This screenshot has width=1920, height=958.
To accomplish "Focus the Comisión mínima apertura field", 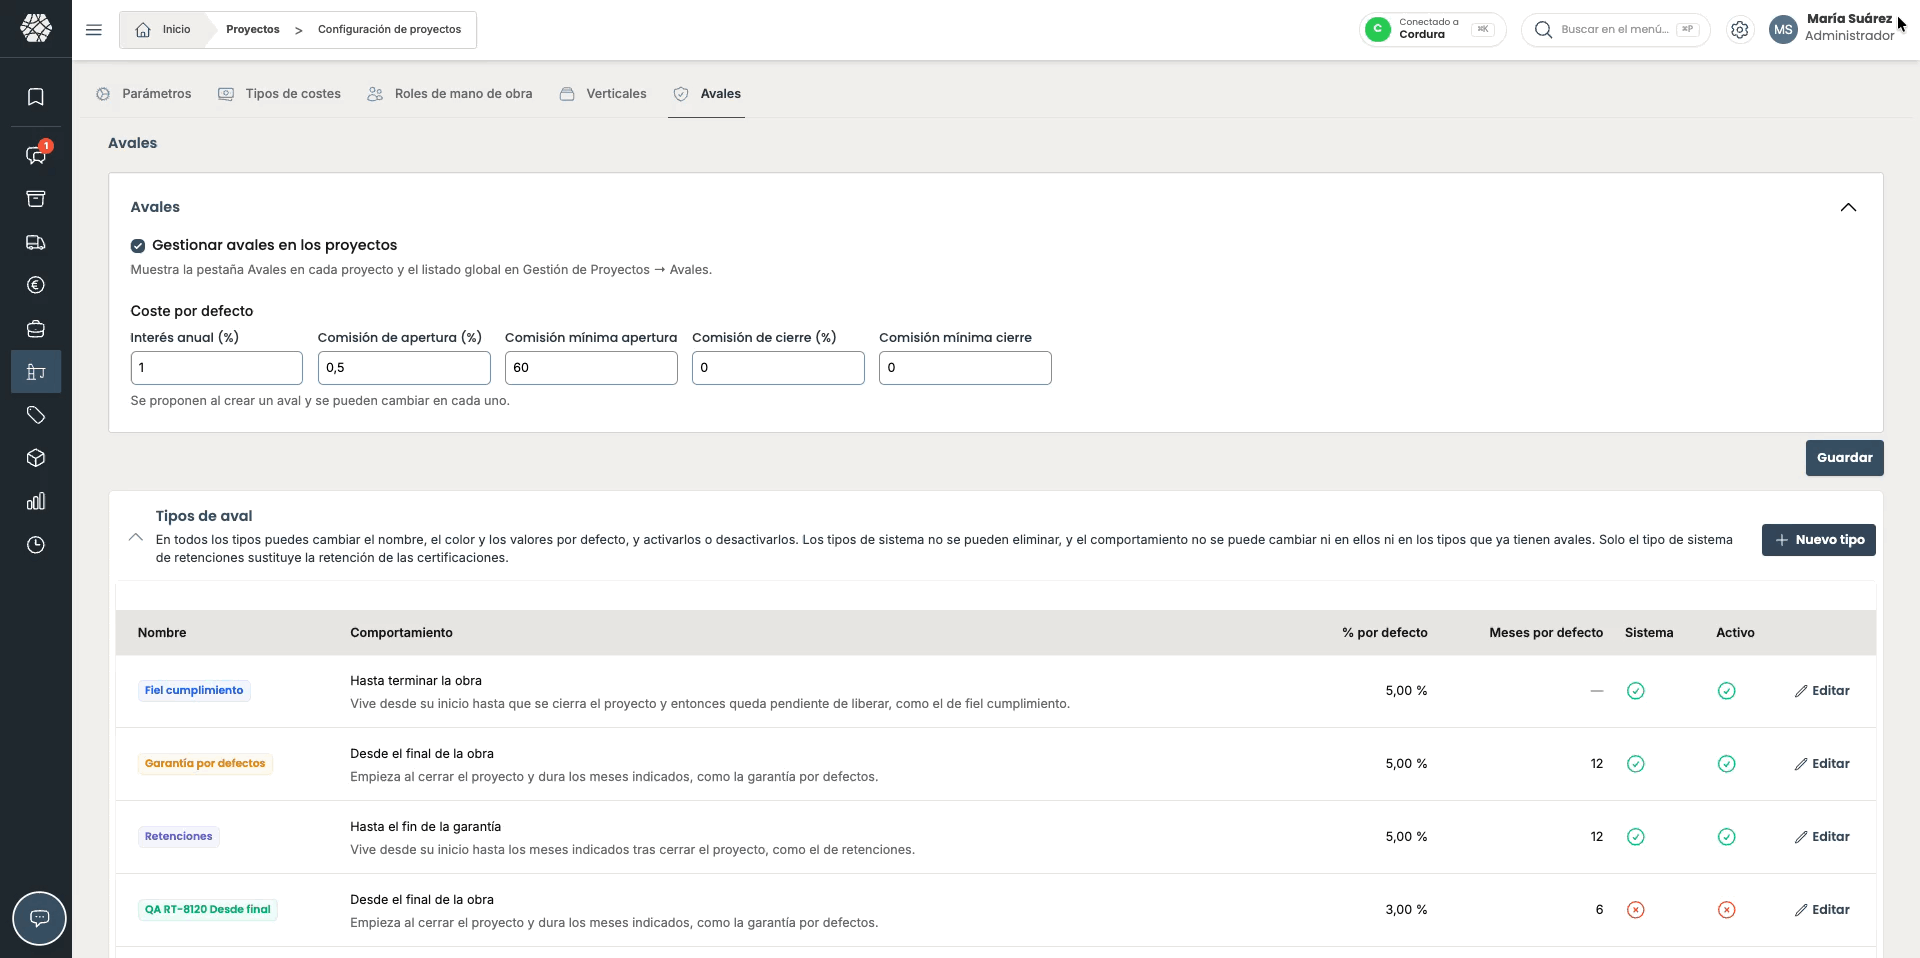I will pos(591,368).
